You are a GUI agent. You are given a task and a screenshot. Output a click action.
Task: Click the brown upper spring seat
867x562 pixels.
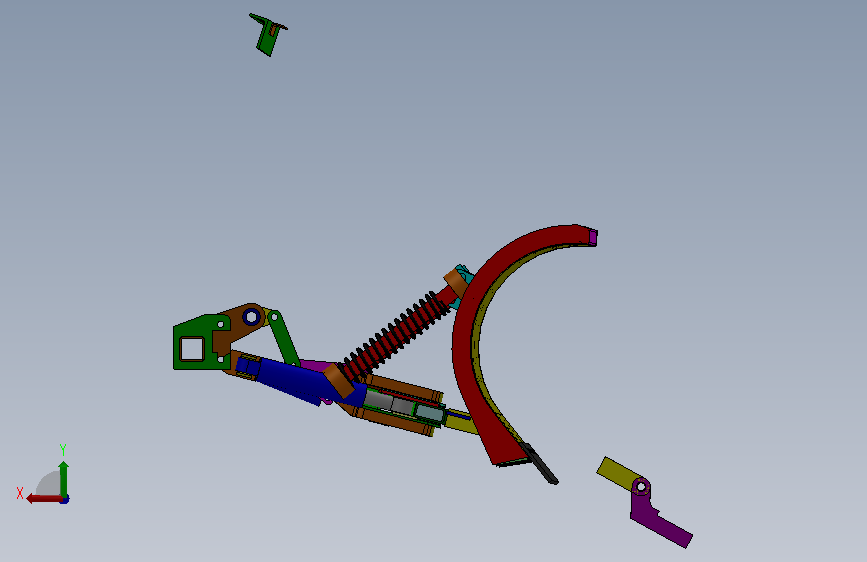pyautogui.click(x=456, y=283)
